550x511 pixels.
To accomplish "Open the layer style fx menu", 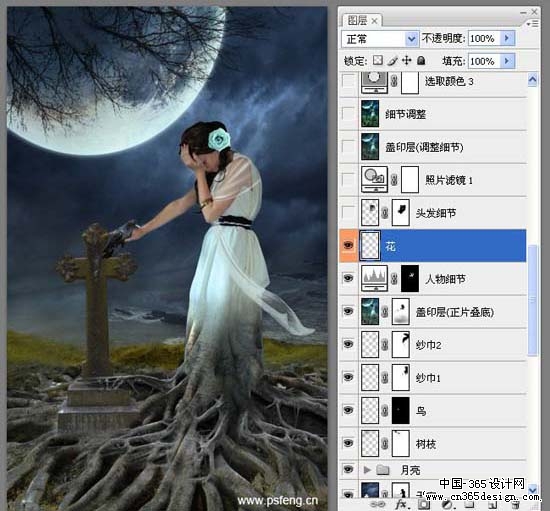I will pyautogui.click(x=401, y=505).
